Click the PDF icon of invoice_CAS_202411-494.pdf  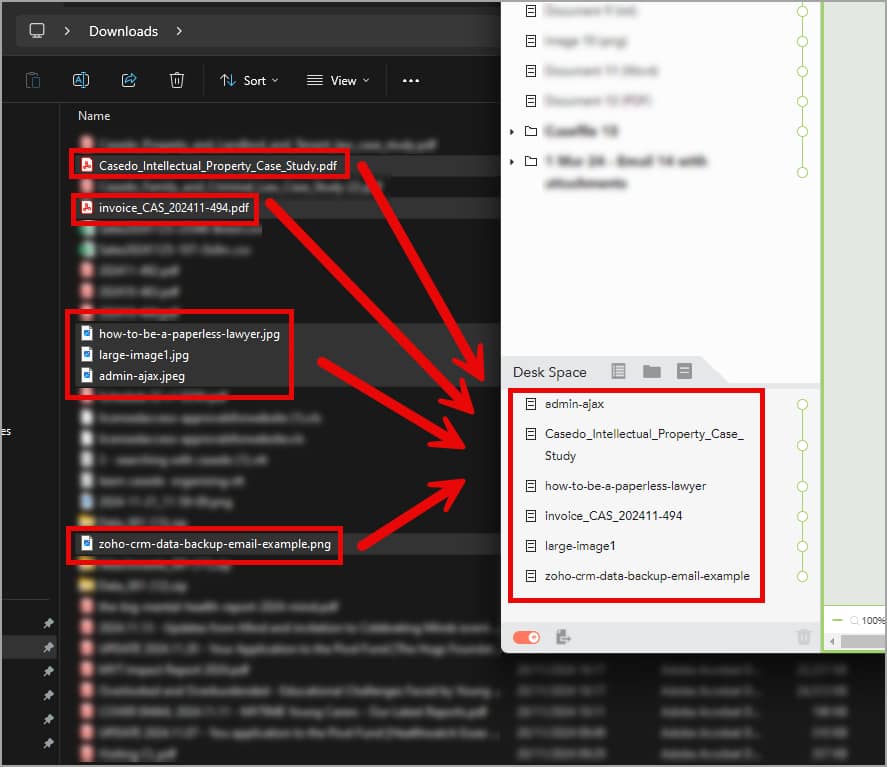pos(87,208)
